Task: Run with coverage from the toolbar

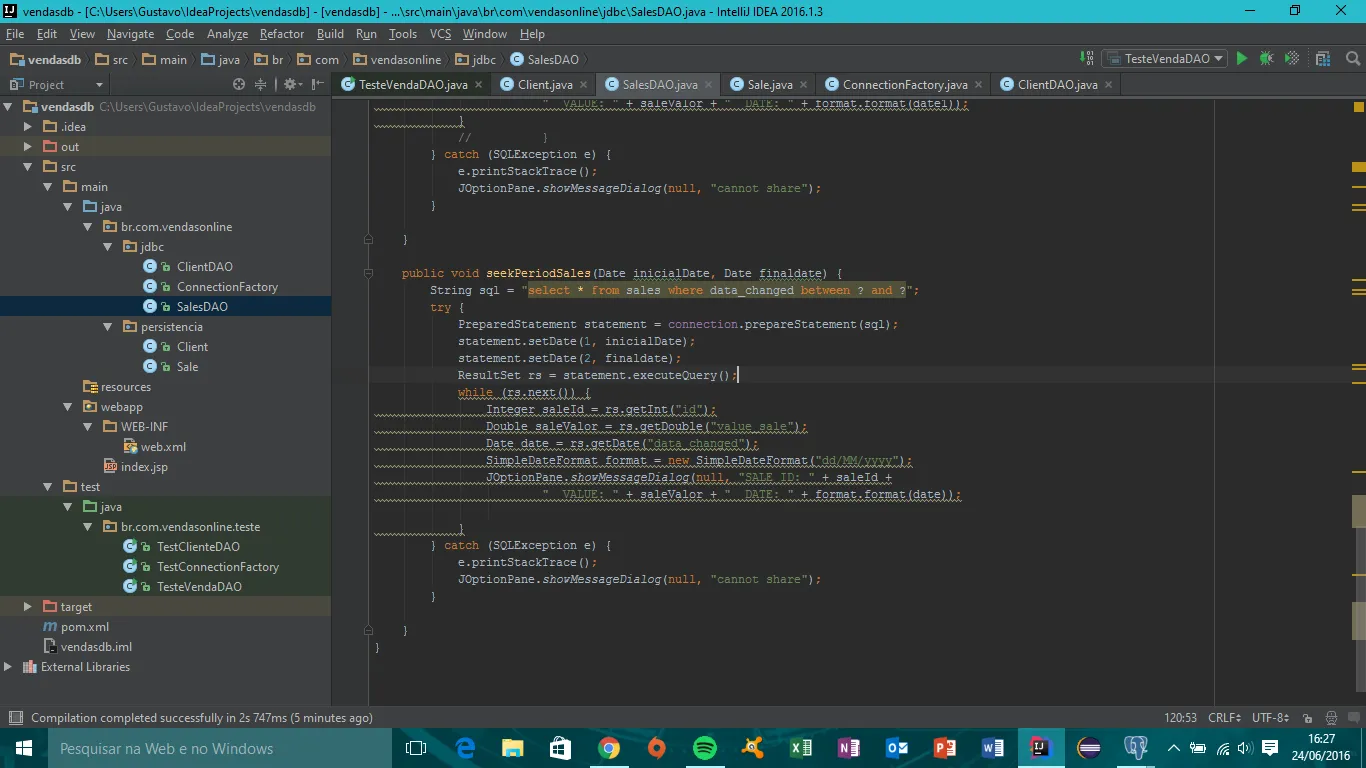Action: coord(1292,59)
